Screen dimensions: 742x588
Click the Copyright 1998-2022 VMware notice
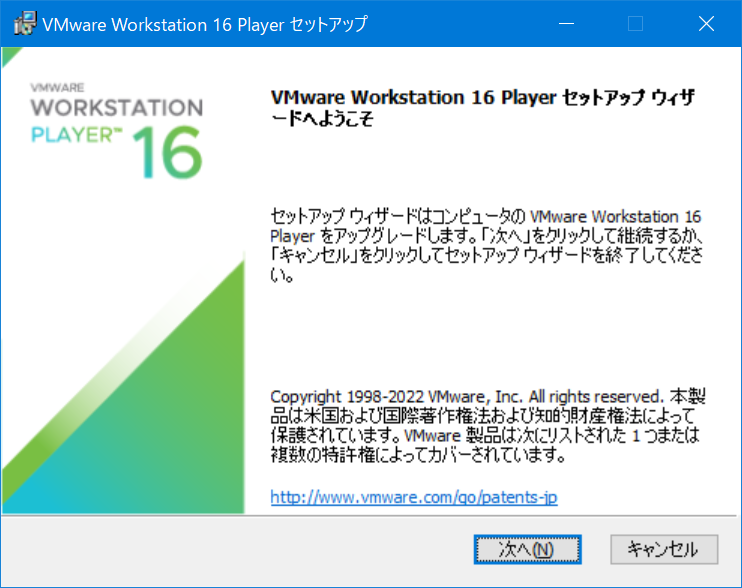(x=485, y=425)
